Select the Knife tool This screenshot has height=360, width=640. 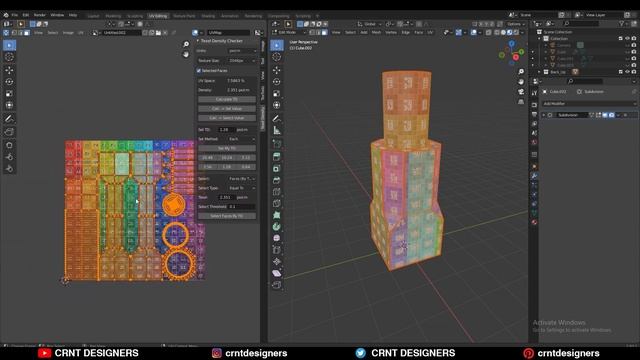pyautogui.click(x=277, y=203)
